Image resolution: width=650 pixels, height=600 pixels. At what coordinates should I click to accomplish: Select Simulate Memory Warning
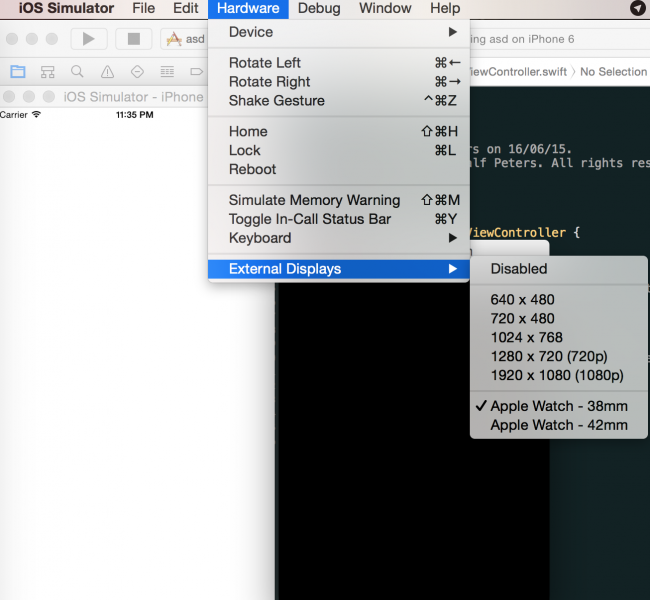(x=314, y=200)
